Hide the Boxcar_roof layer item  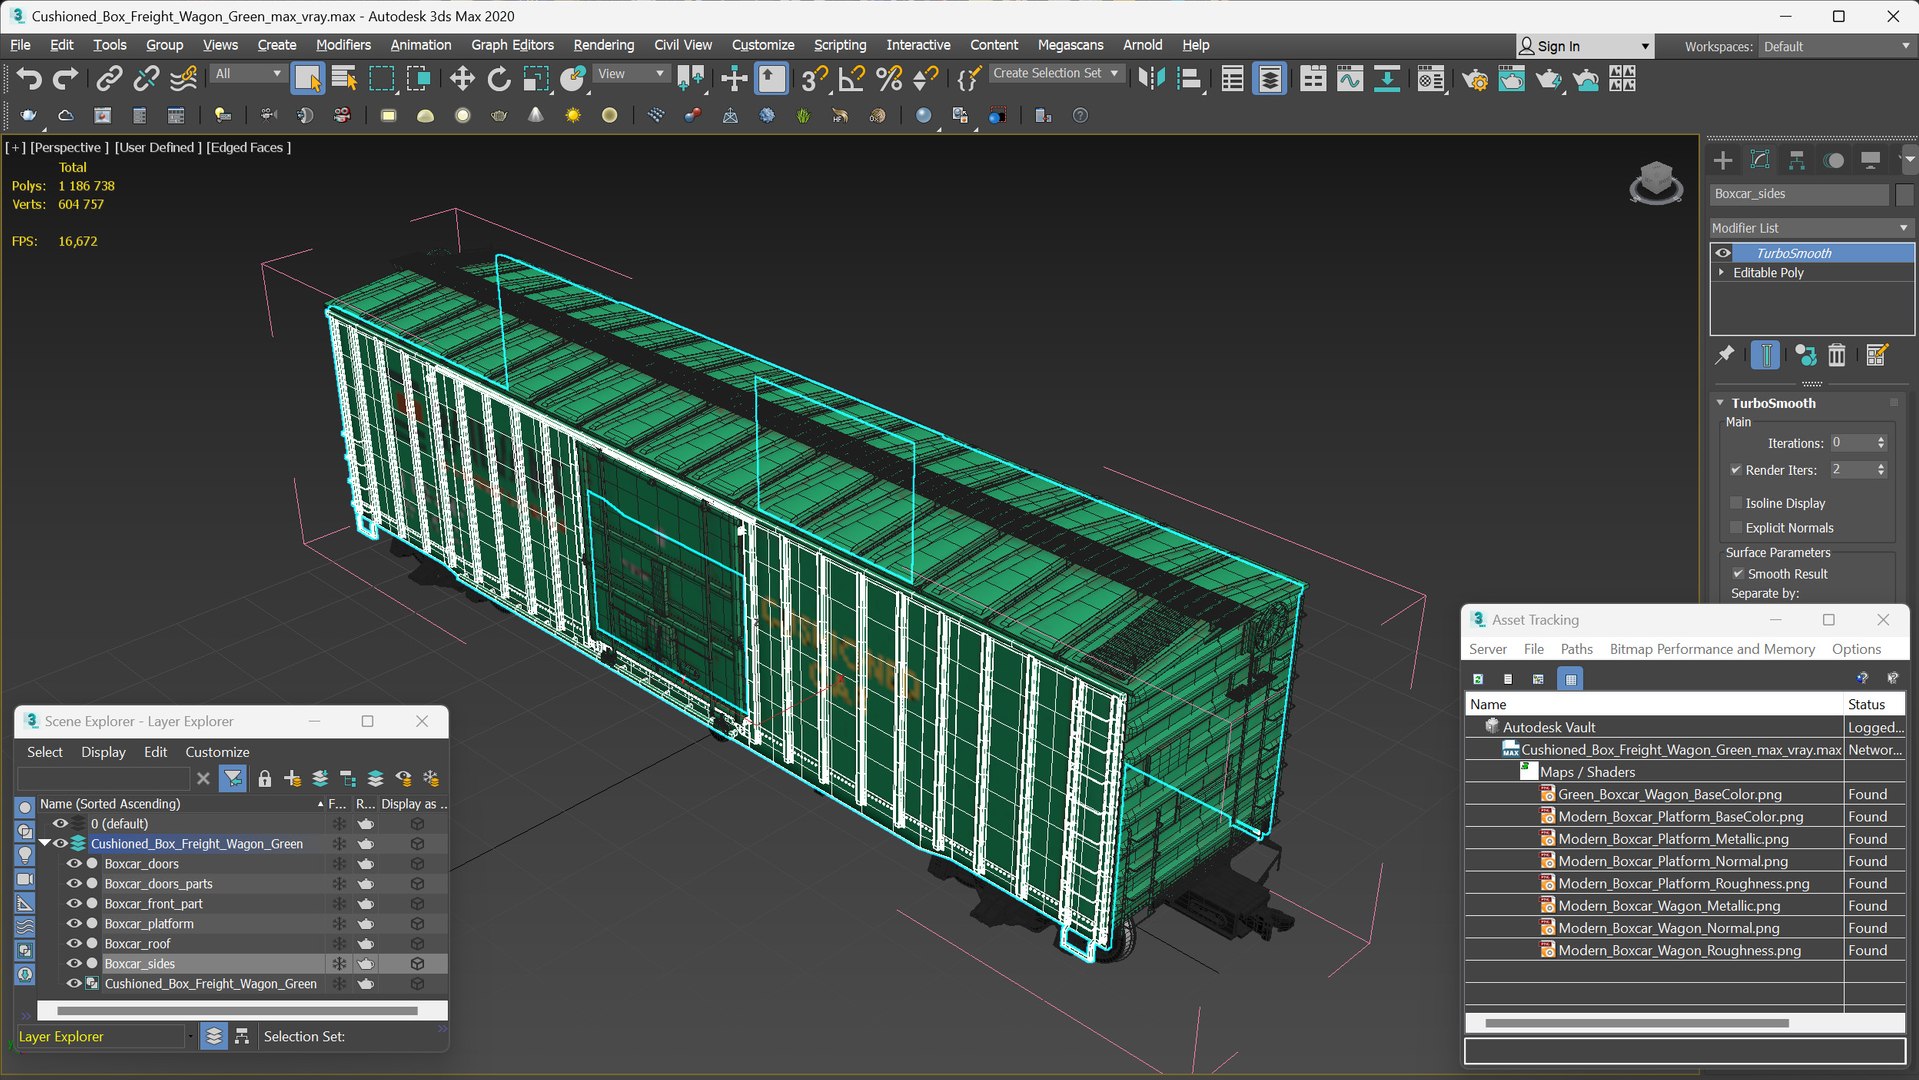(74, 944)
